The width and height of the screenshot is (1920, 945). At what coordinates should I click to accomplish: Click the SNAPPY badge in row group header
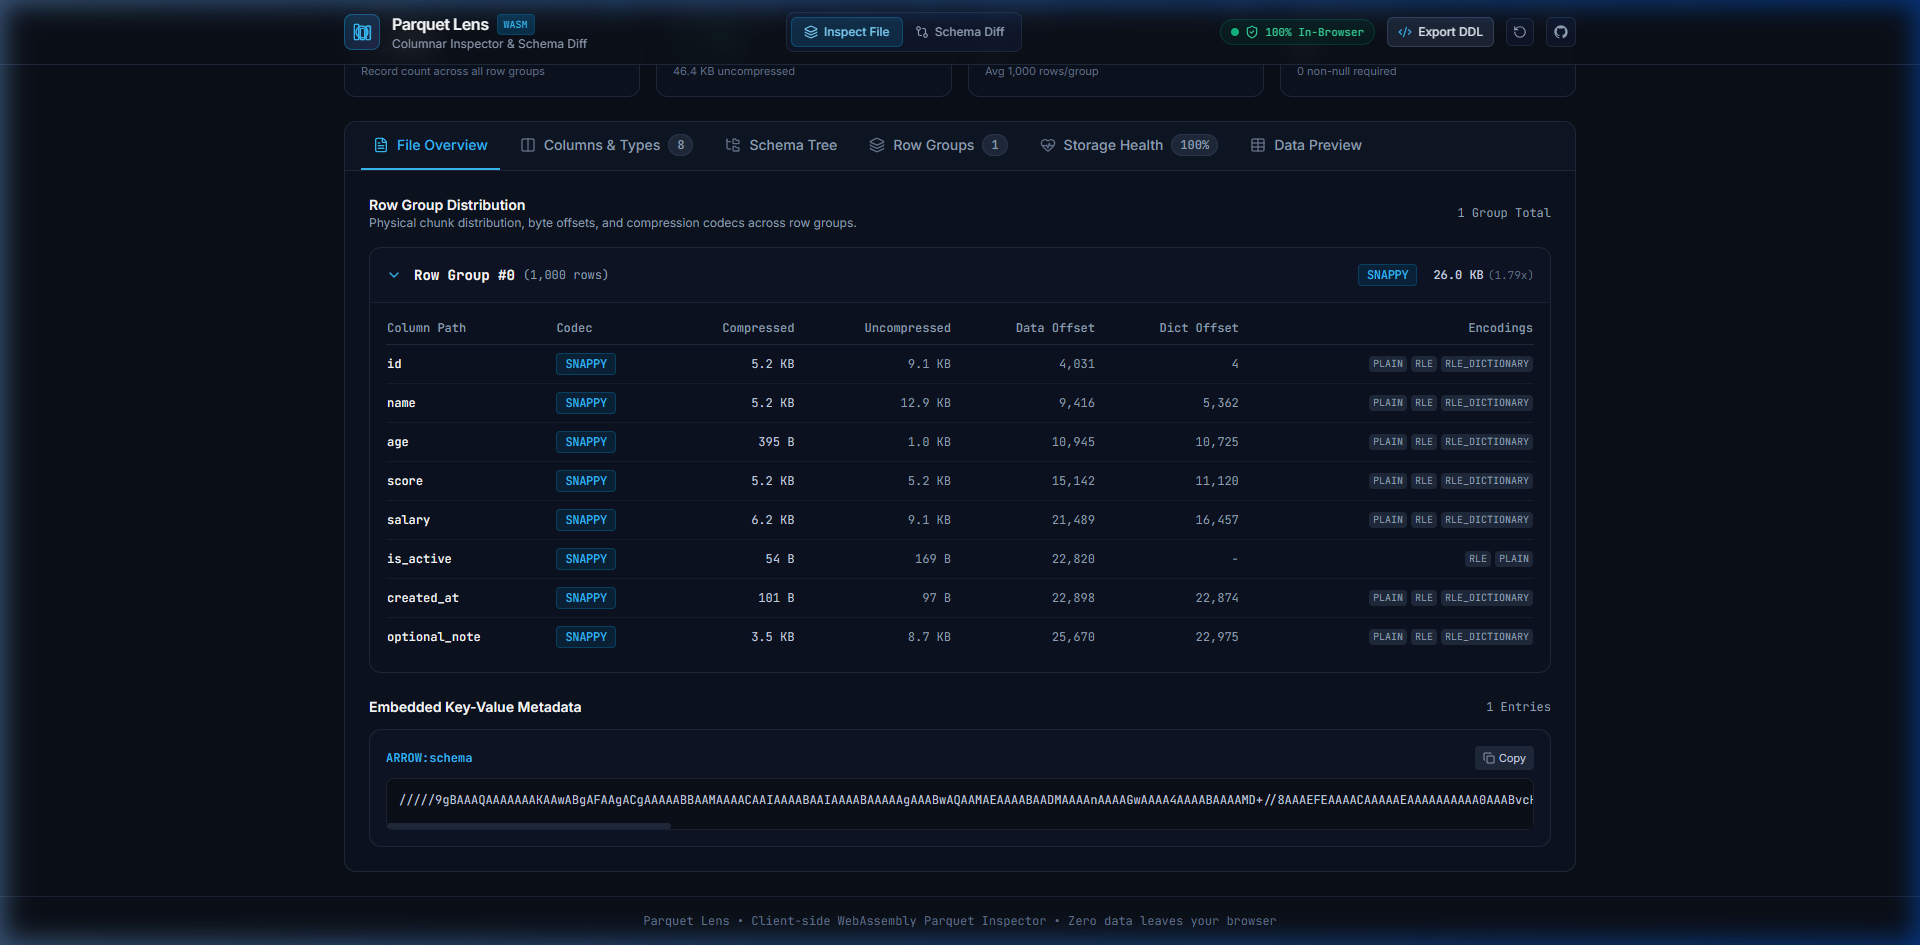(1387, 275)
